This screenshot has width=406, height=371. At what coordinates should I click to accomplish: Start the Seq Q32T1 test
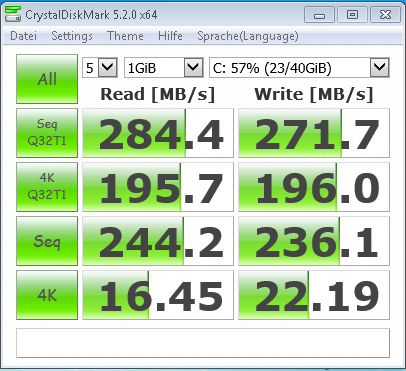tap(47, 133)
